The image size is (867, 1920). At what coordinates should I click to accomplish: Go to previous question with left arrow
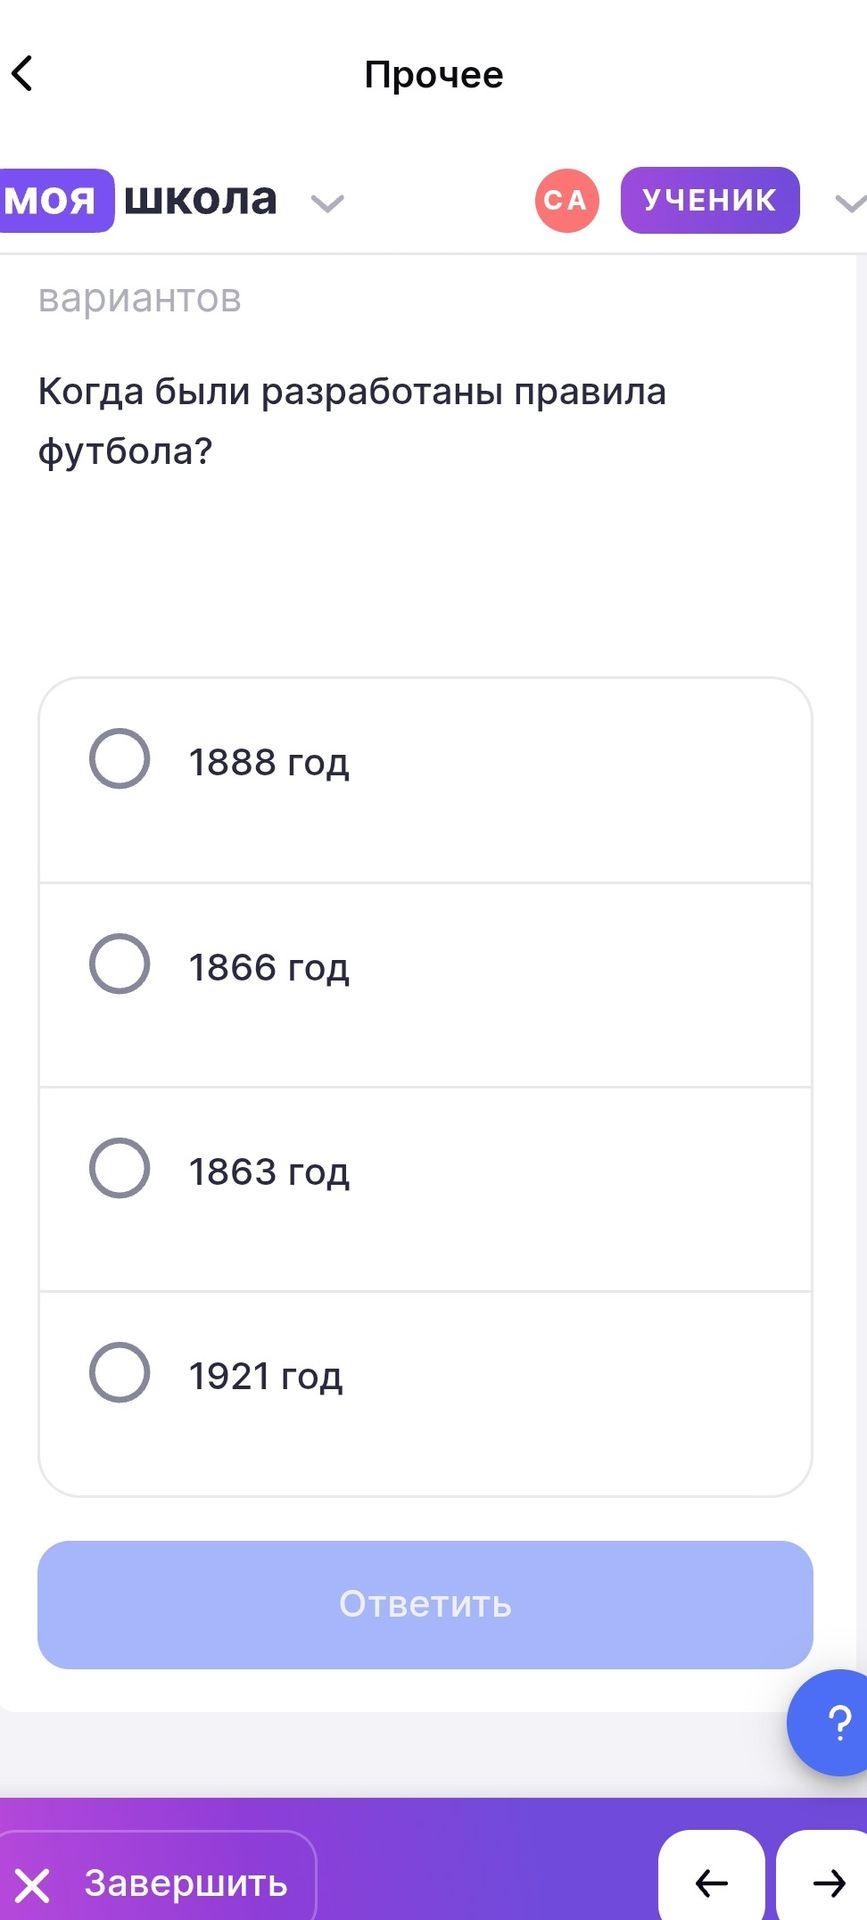pos(711,1883)
